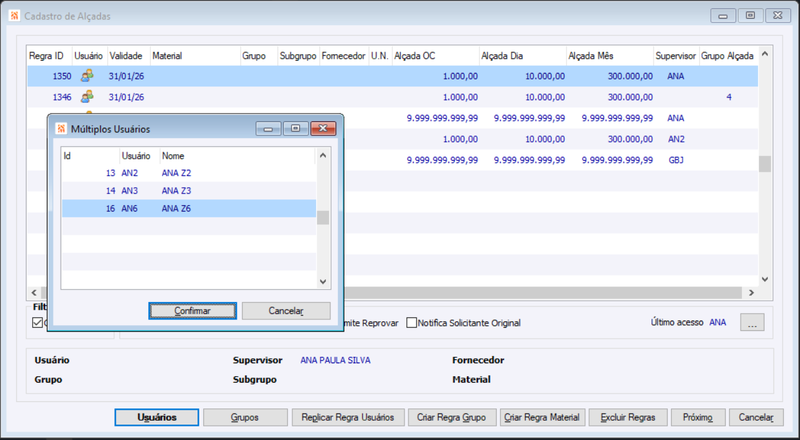Viewport: 800px width, 440px height.
Task: Click the Alçada Dia column header
Action: click(522, 56)
